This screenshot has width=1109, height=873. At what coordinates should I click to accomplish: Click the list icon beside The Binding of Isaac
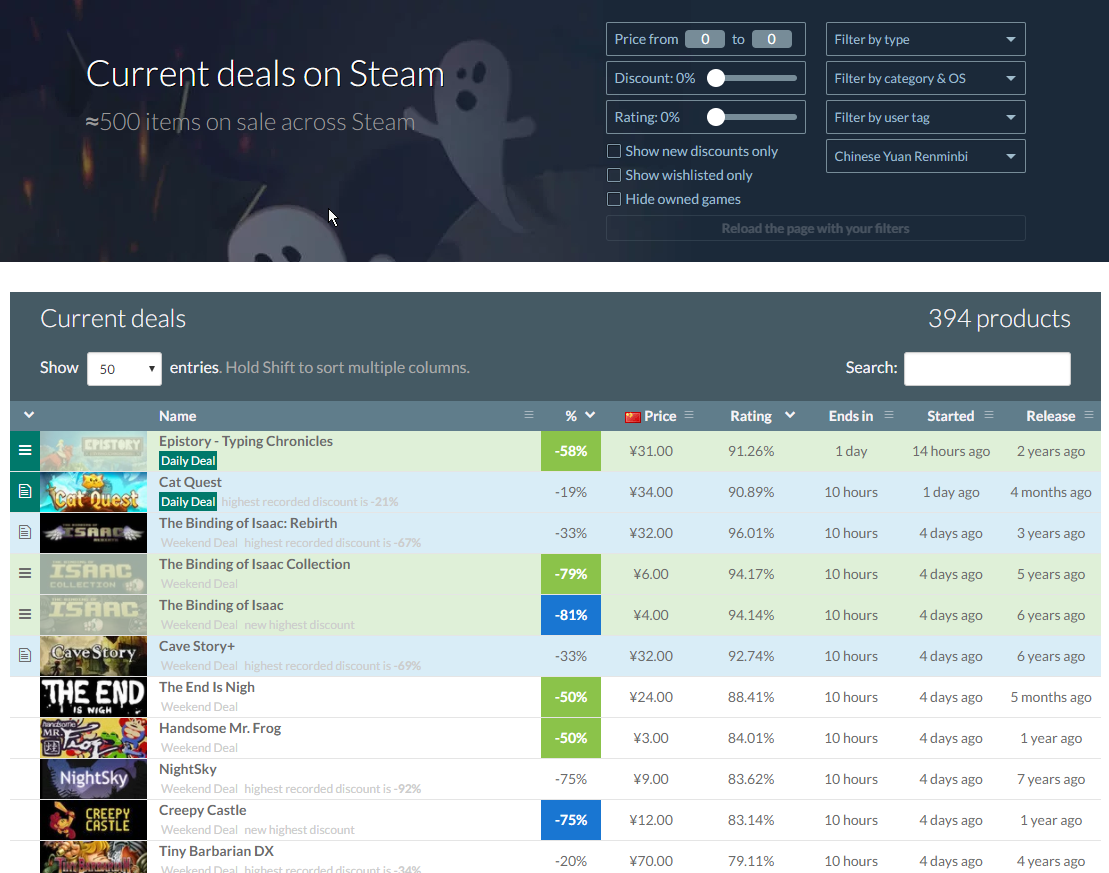tap(25, 614)
